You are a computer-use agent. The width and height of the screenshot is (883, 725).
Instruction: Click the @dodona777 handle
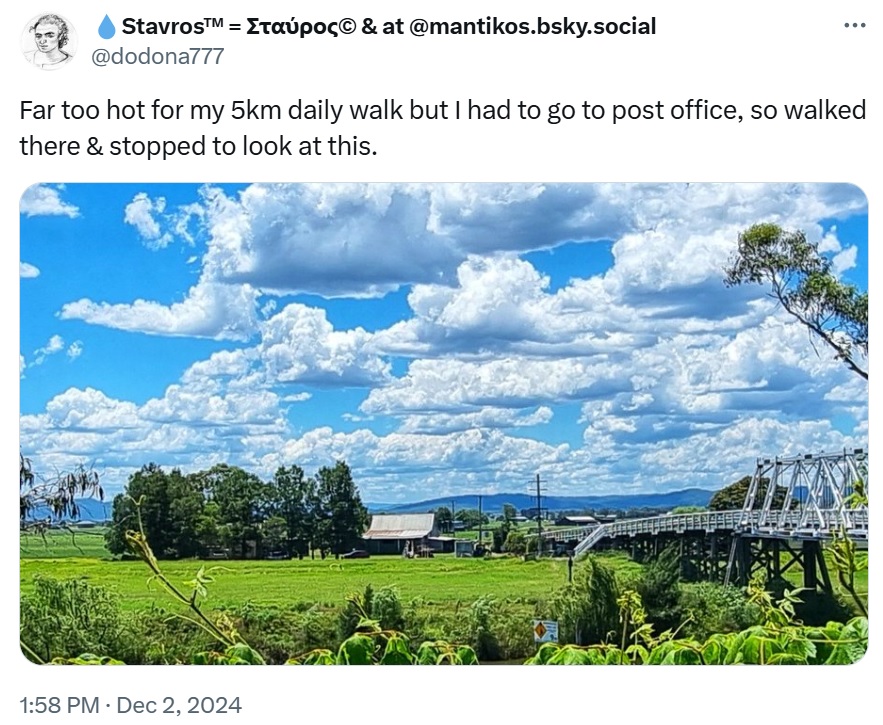click(158, 56)
